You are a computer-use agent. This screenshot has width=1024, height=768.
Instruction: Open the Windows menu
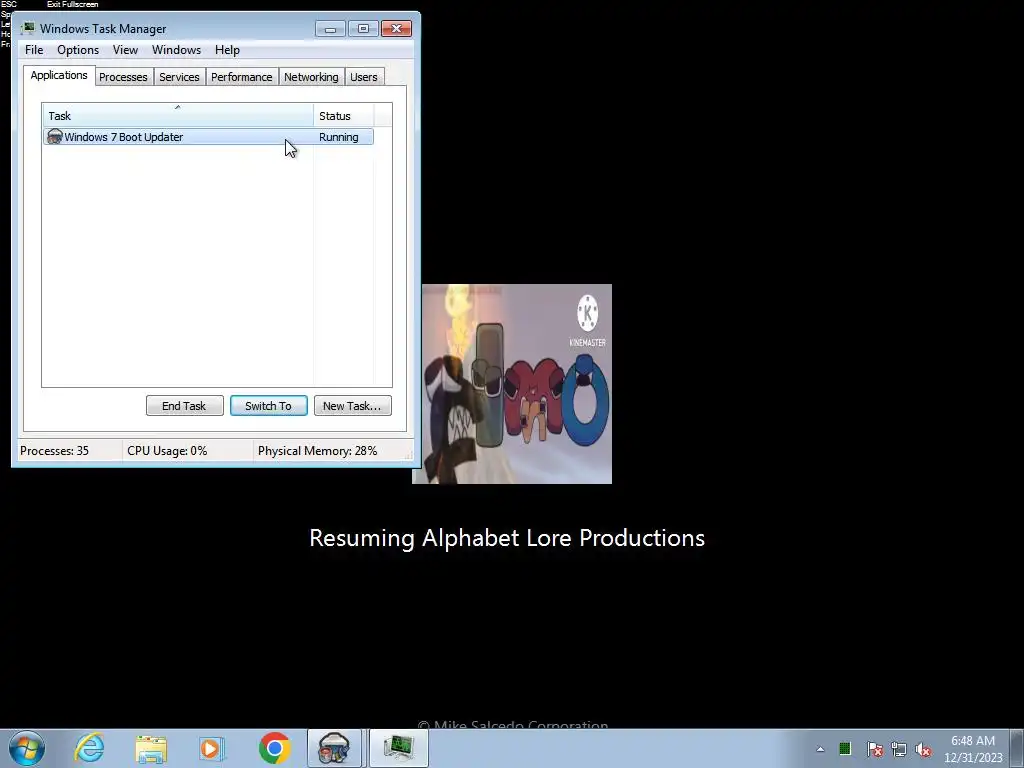click(x=176, y=50)
